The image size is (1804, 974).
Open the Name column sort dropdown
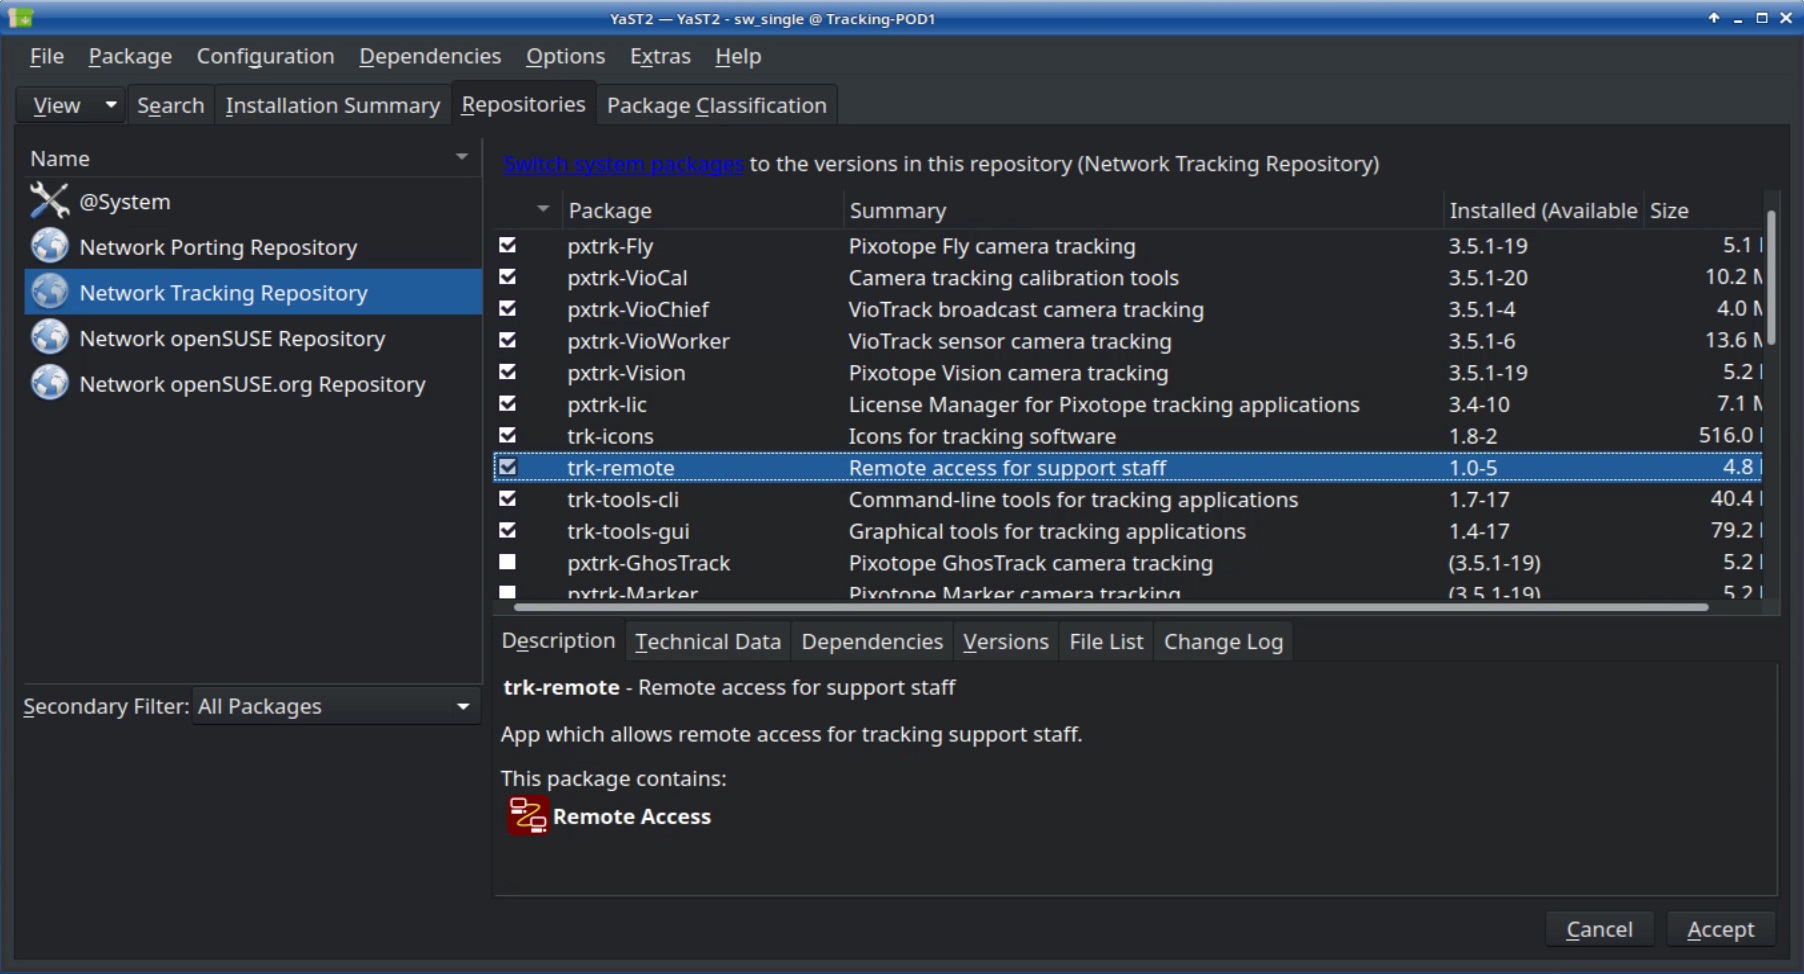(461, 157)
